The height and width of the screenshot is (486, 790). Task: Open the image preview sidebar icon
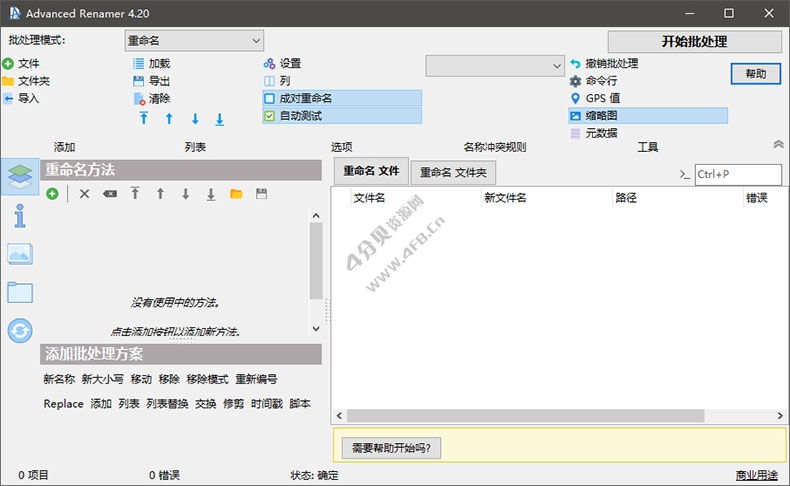tap(20, 254)
